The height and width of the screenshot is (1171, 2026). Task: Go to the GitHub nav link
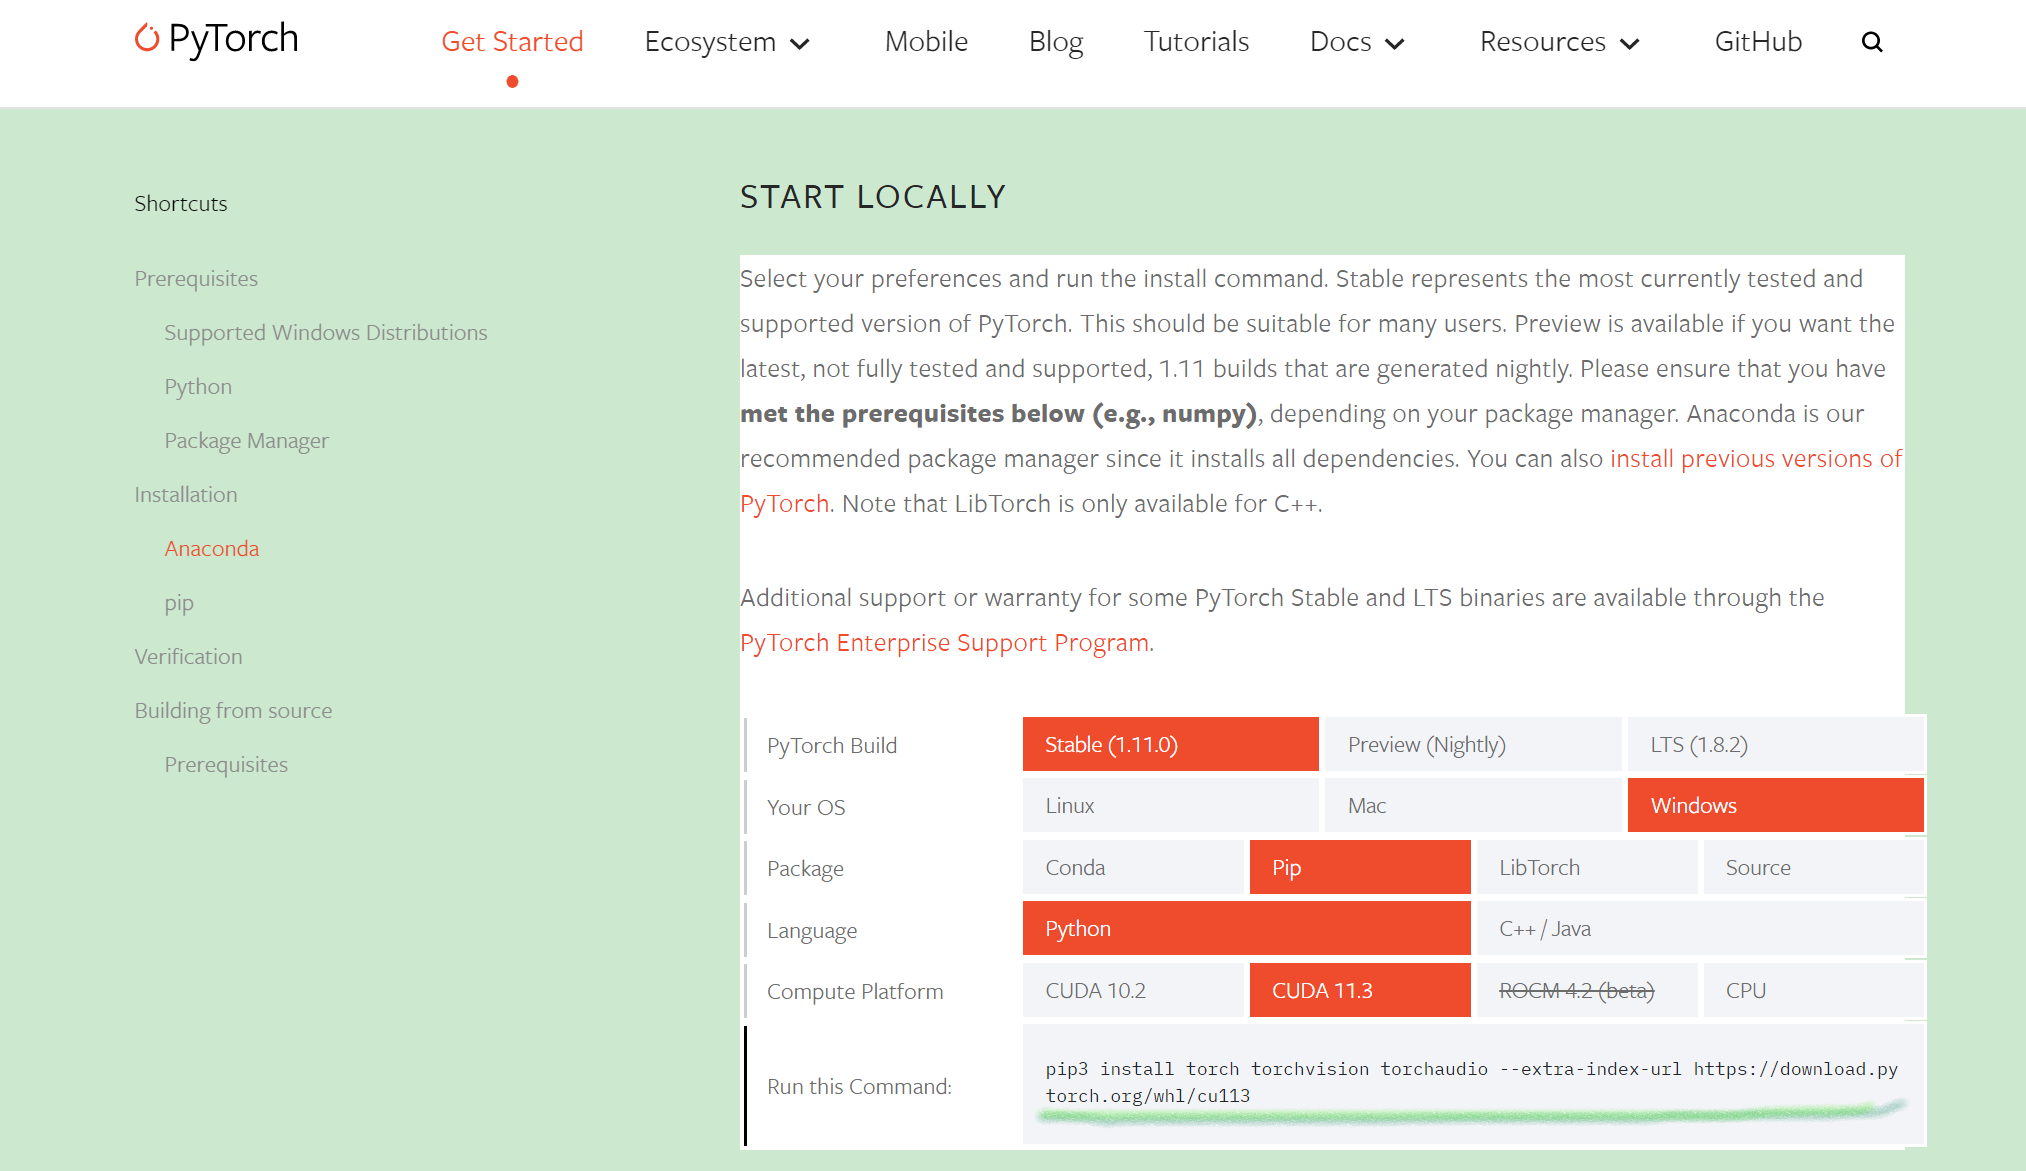tap(1758, 42)
